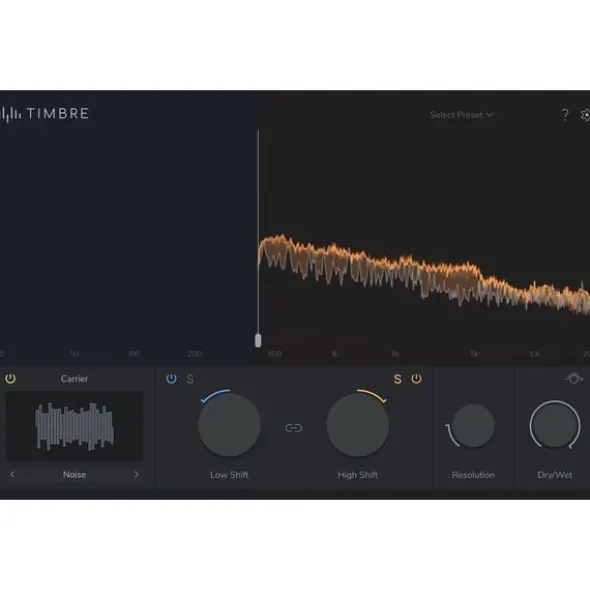Toggle the link icon between shift knobs
Screen dimensions: 590x591
click(x=293, y=428)
